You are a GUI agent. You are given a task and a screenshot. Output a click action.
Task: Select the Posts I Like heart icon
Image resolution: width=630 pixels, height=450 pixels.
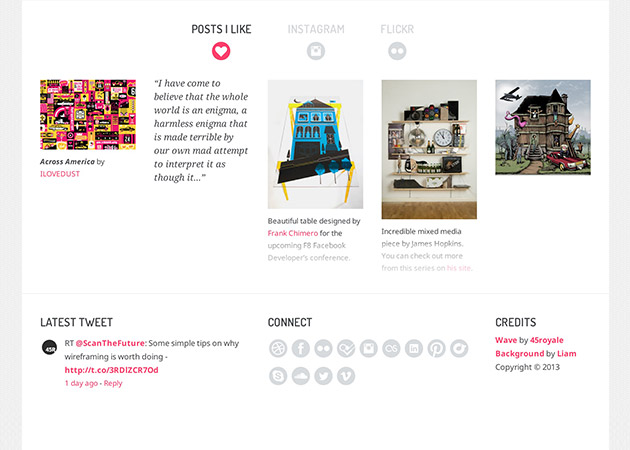pos(221,50)
